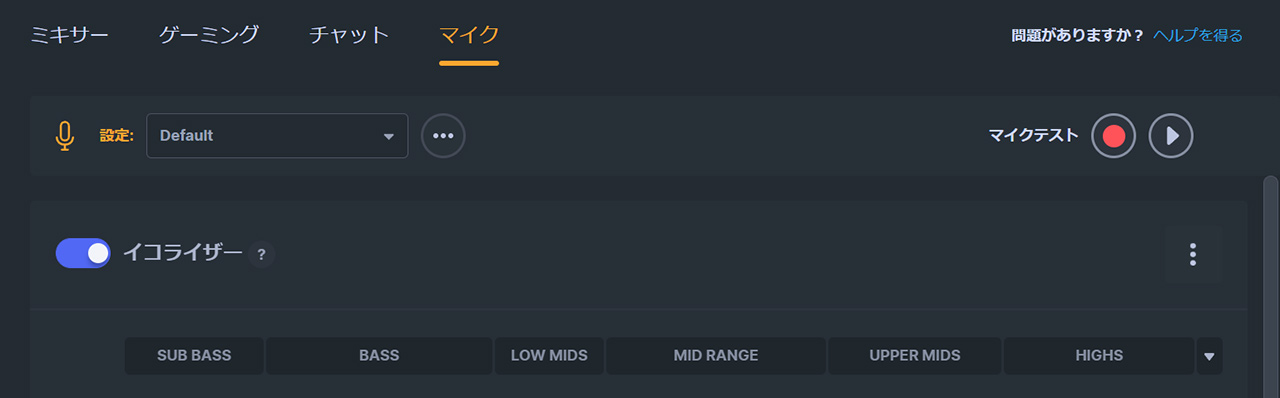Click the vertical scrollbar on the right

(x=1270, y=286)
